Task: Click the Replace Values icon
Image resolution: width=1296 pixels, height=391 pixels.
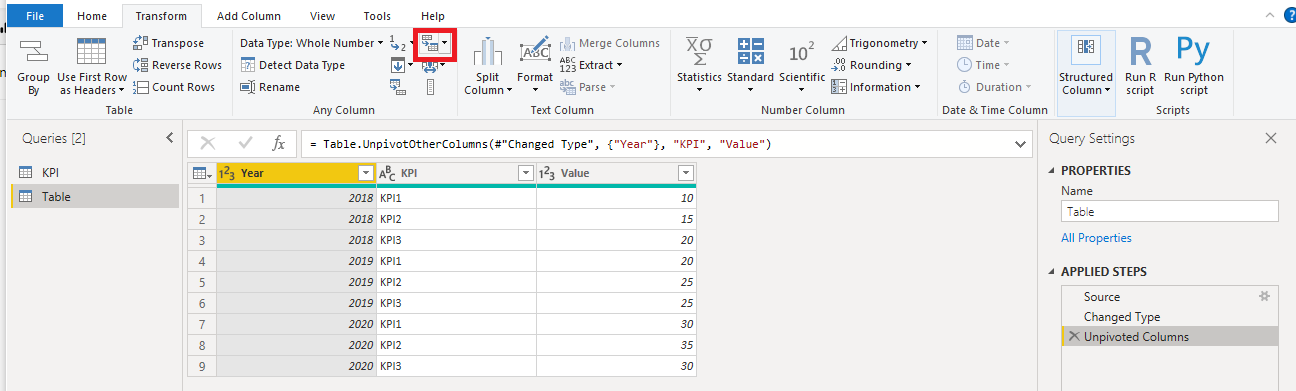Action: (x=398, y=43)
